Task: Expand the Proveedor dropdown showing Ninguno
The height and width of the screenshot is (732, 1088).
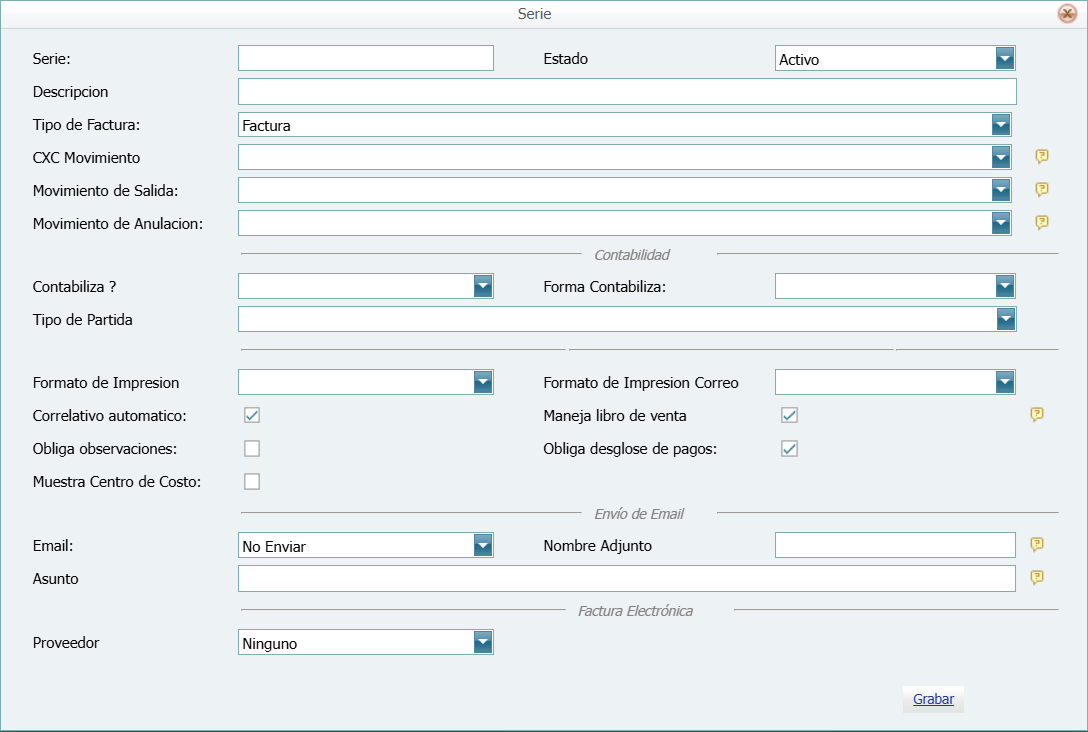Action: coord(483,642)
